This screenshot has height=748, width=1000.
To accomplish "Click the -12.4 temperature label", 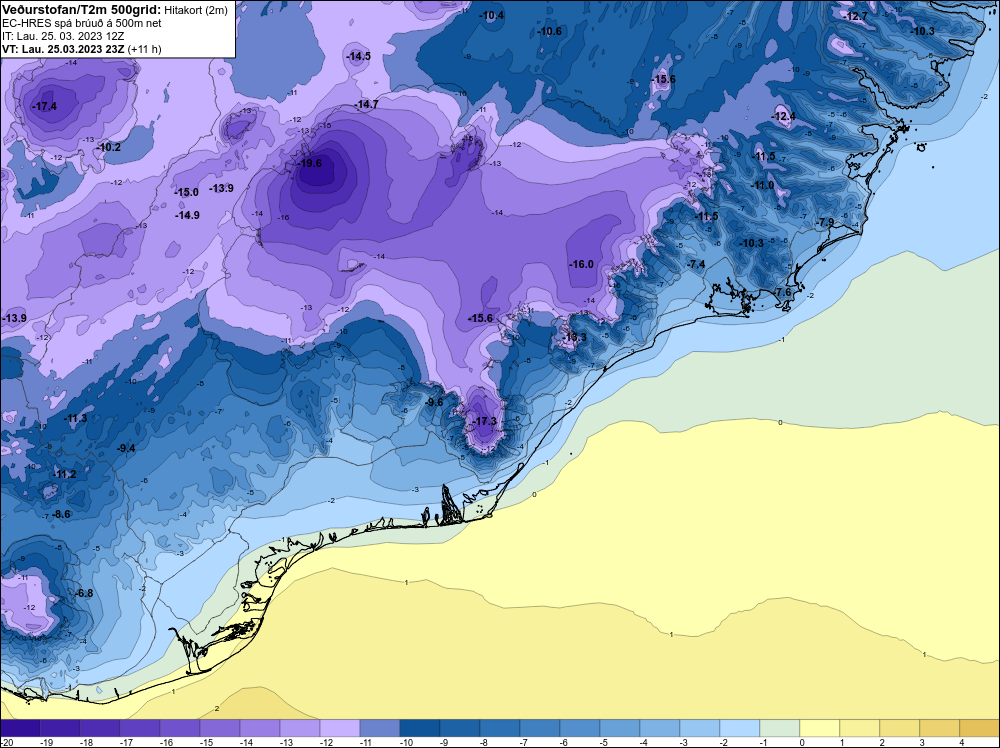I will click(x=784, y=117).
